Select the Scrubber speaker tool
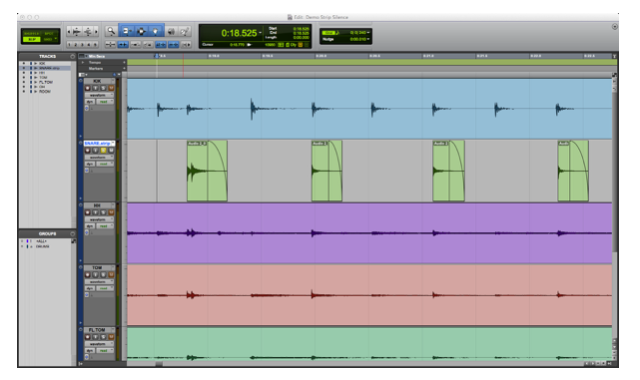This screenshot has height=380, width=640. tap(171, 31)
